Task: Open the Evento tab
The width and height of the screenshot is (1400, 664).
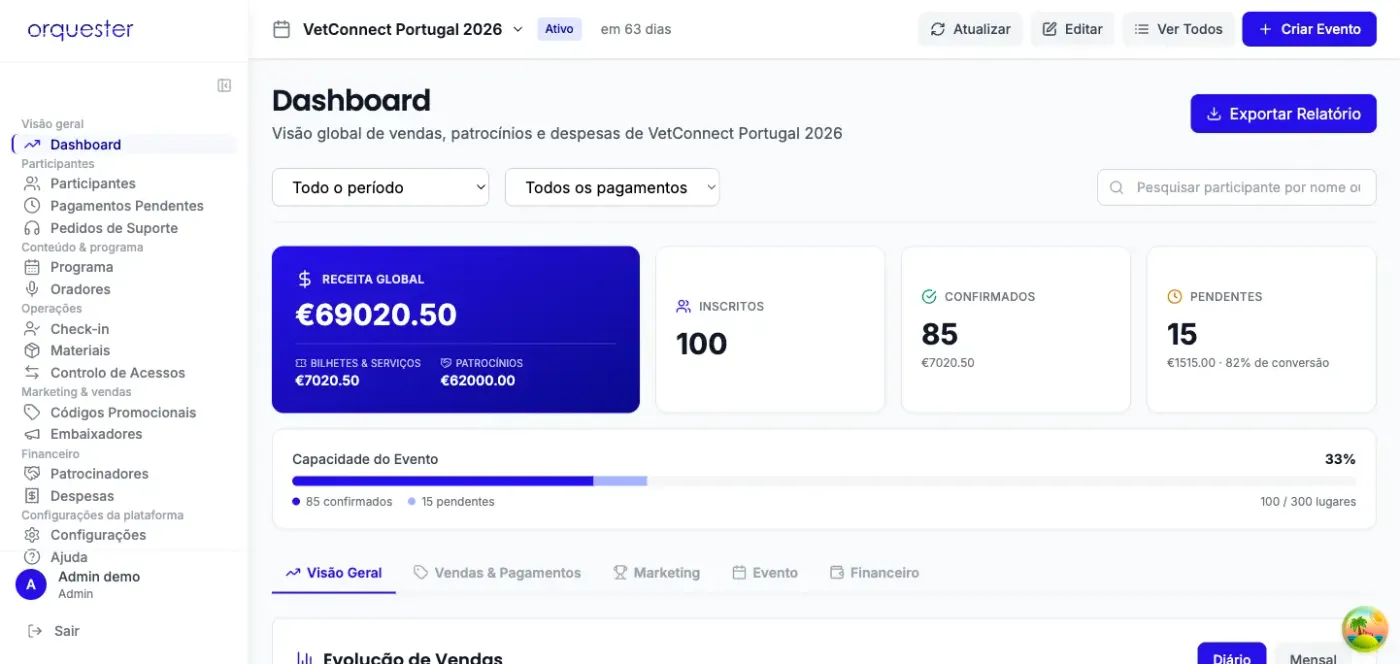Action: tap(765, 573)
